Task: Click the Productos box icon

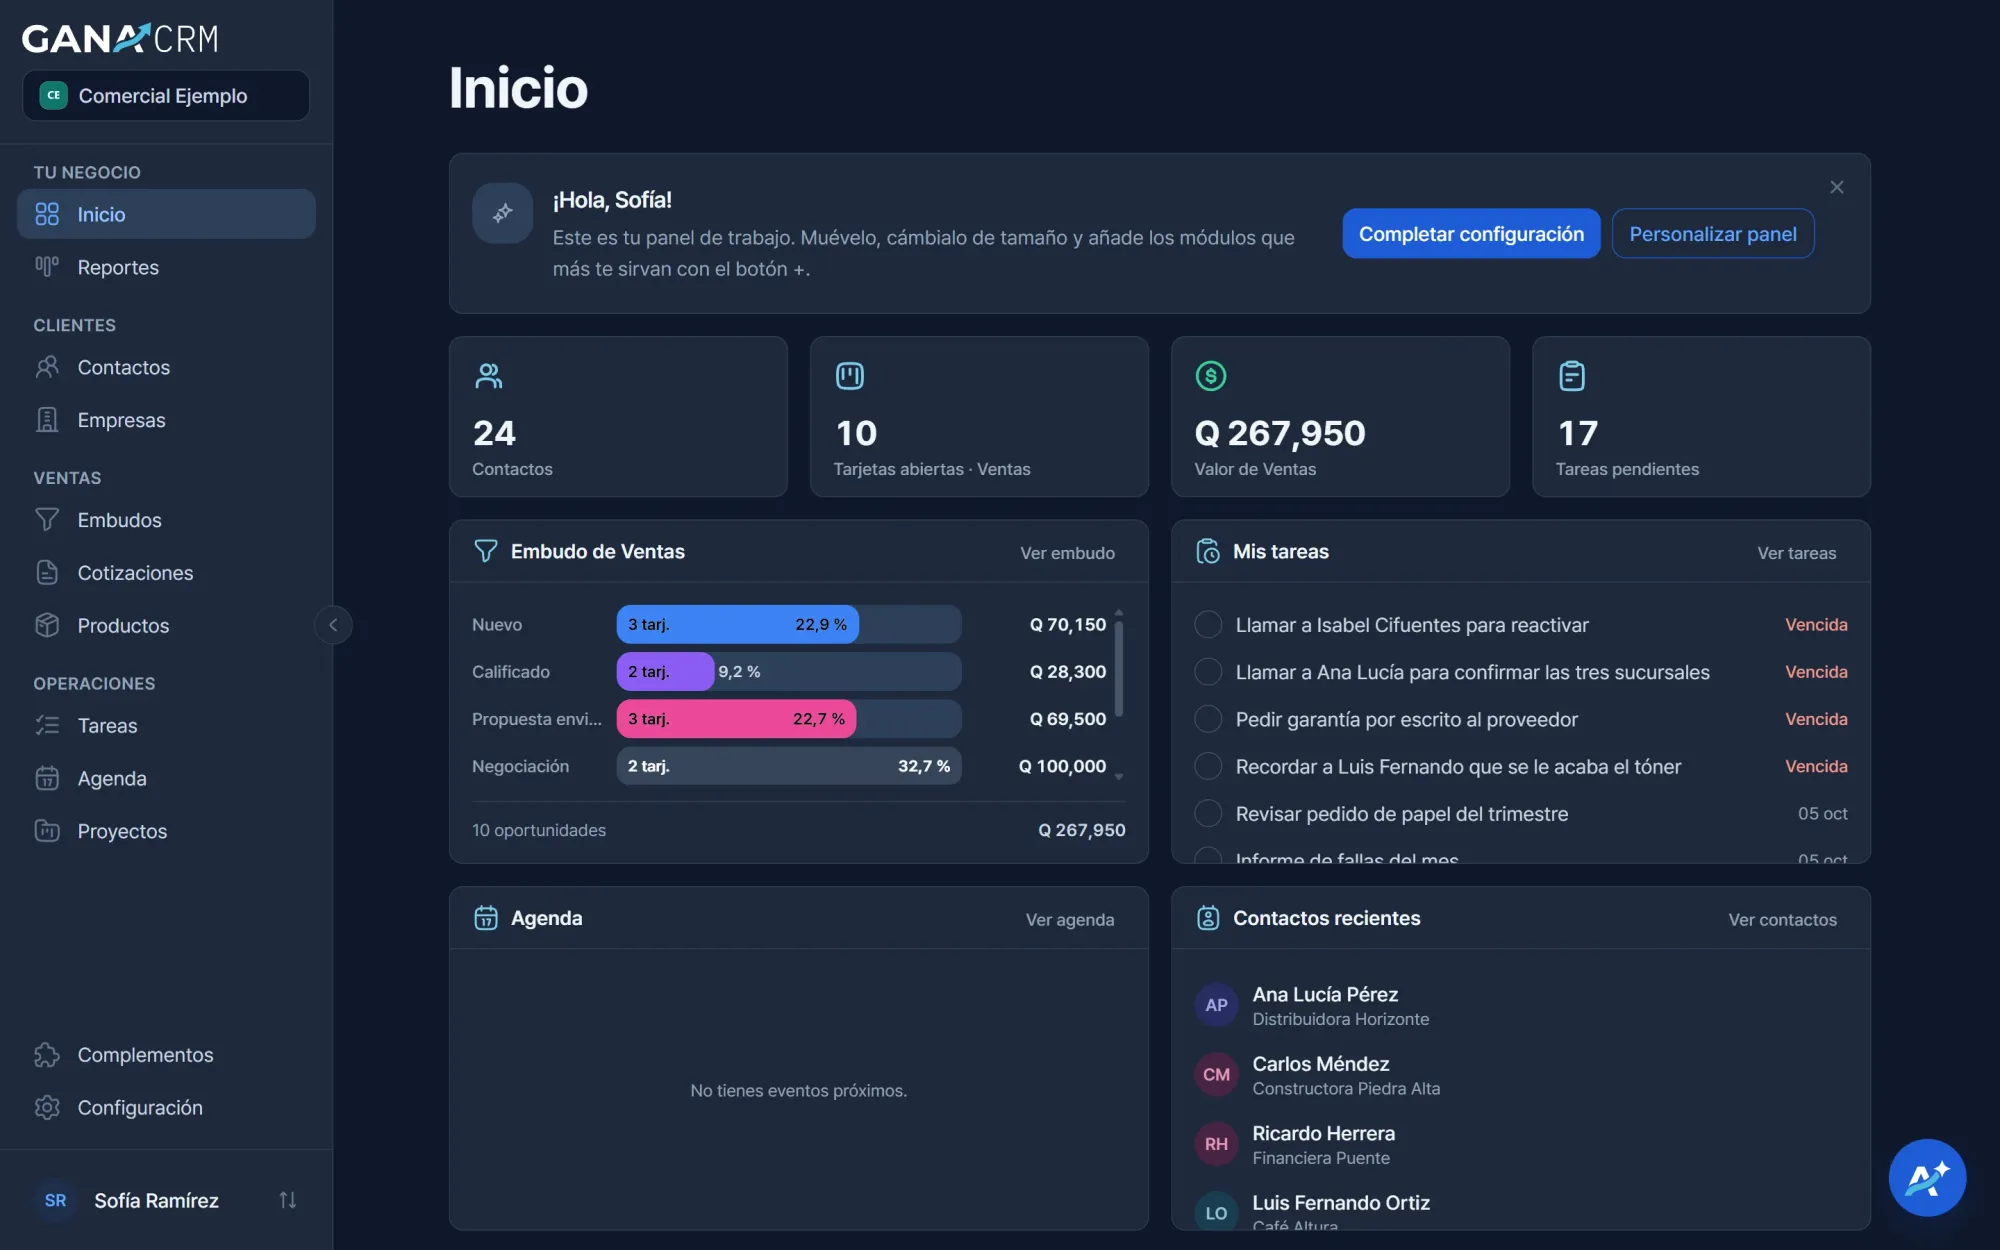Action: 47,625
